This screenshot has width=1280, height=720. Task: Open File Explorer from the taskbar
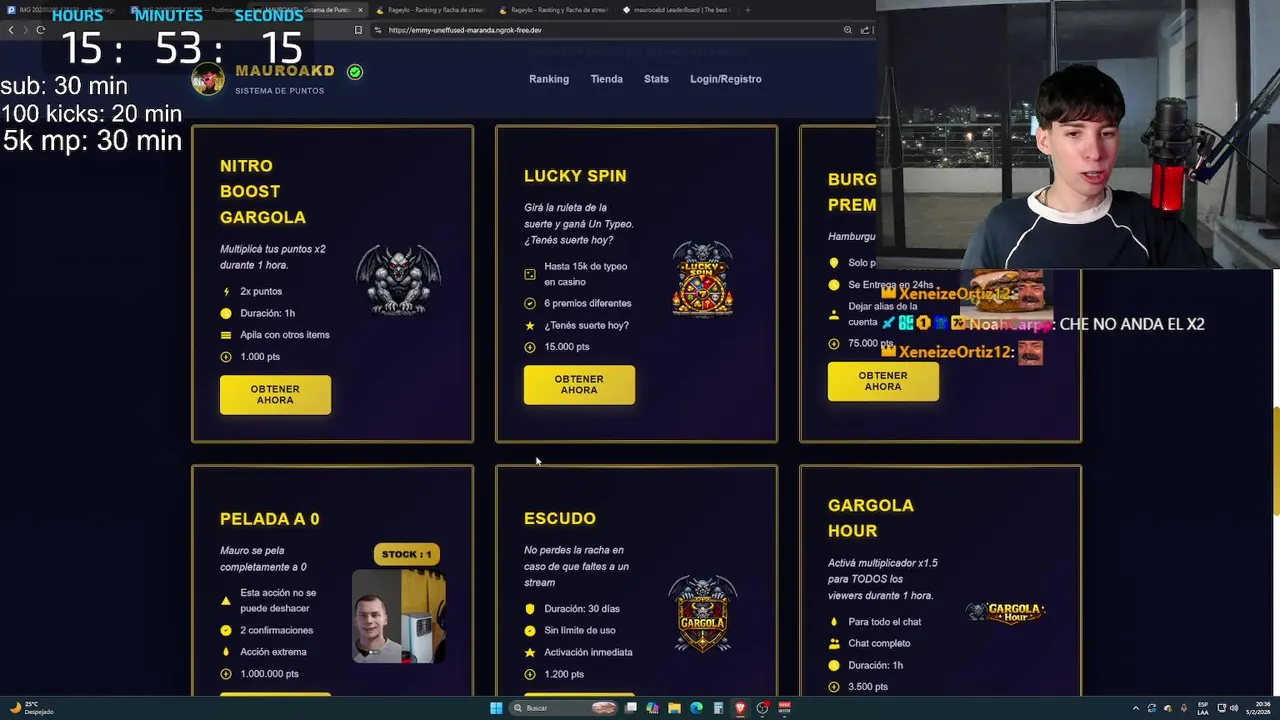click(674, 708)
